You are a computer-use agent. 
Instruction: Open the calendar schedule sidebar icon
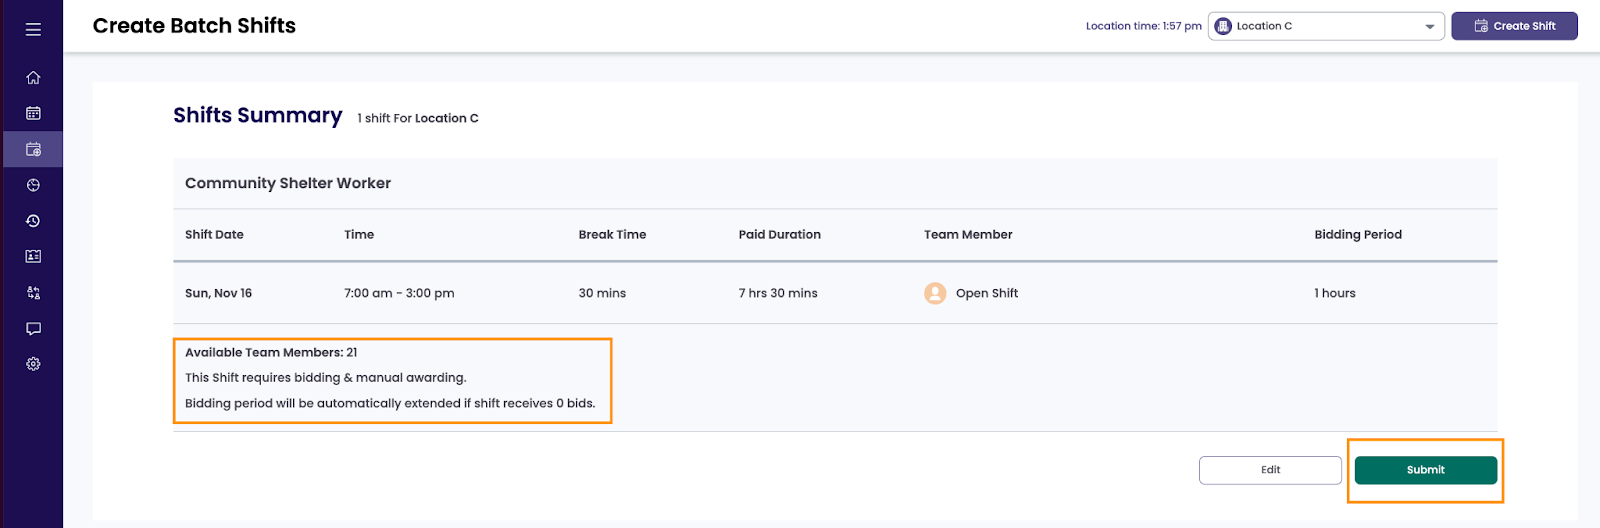33,114
